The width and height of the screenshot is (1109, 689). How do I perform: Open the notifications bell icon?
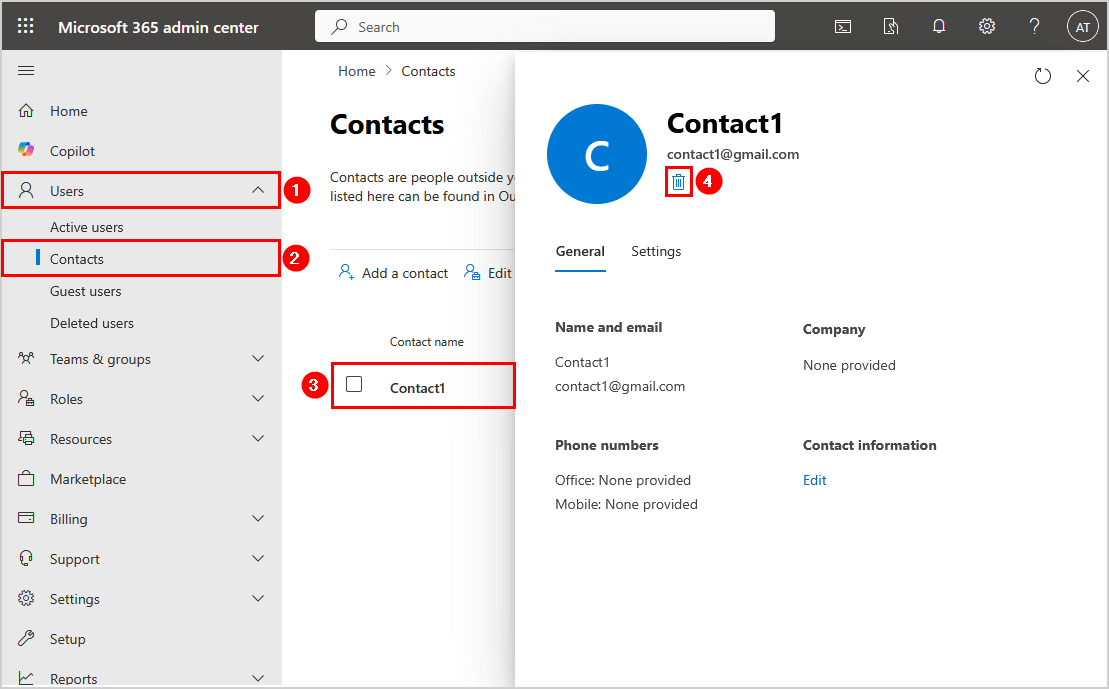point(939,27)
